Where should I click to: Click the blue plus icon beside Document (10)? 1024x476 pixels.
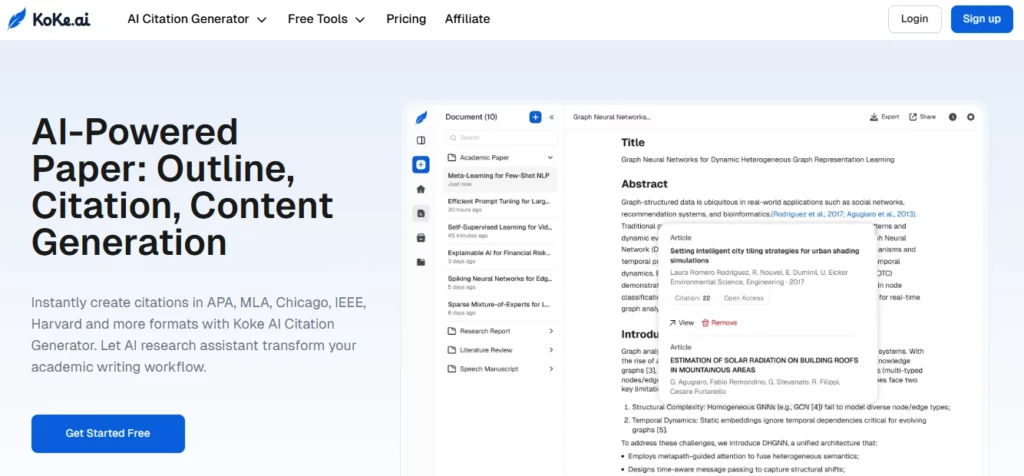(x=535, y=117)
